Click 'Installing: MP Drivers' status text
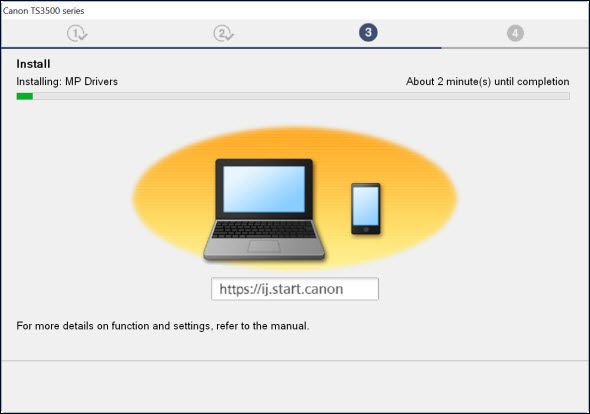Screen dimensions: 590x414 tap(67, 81)
